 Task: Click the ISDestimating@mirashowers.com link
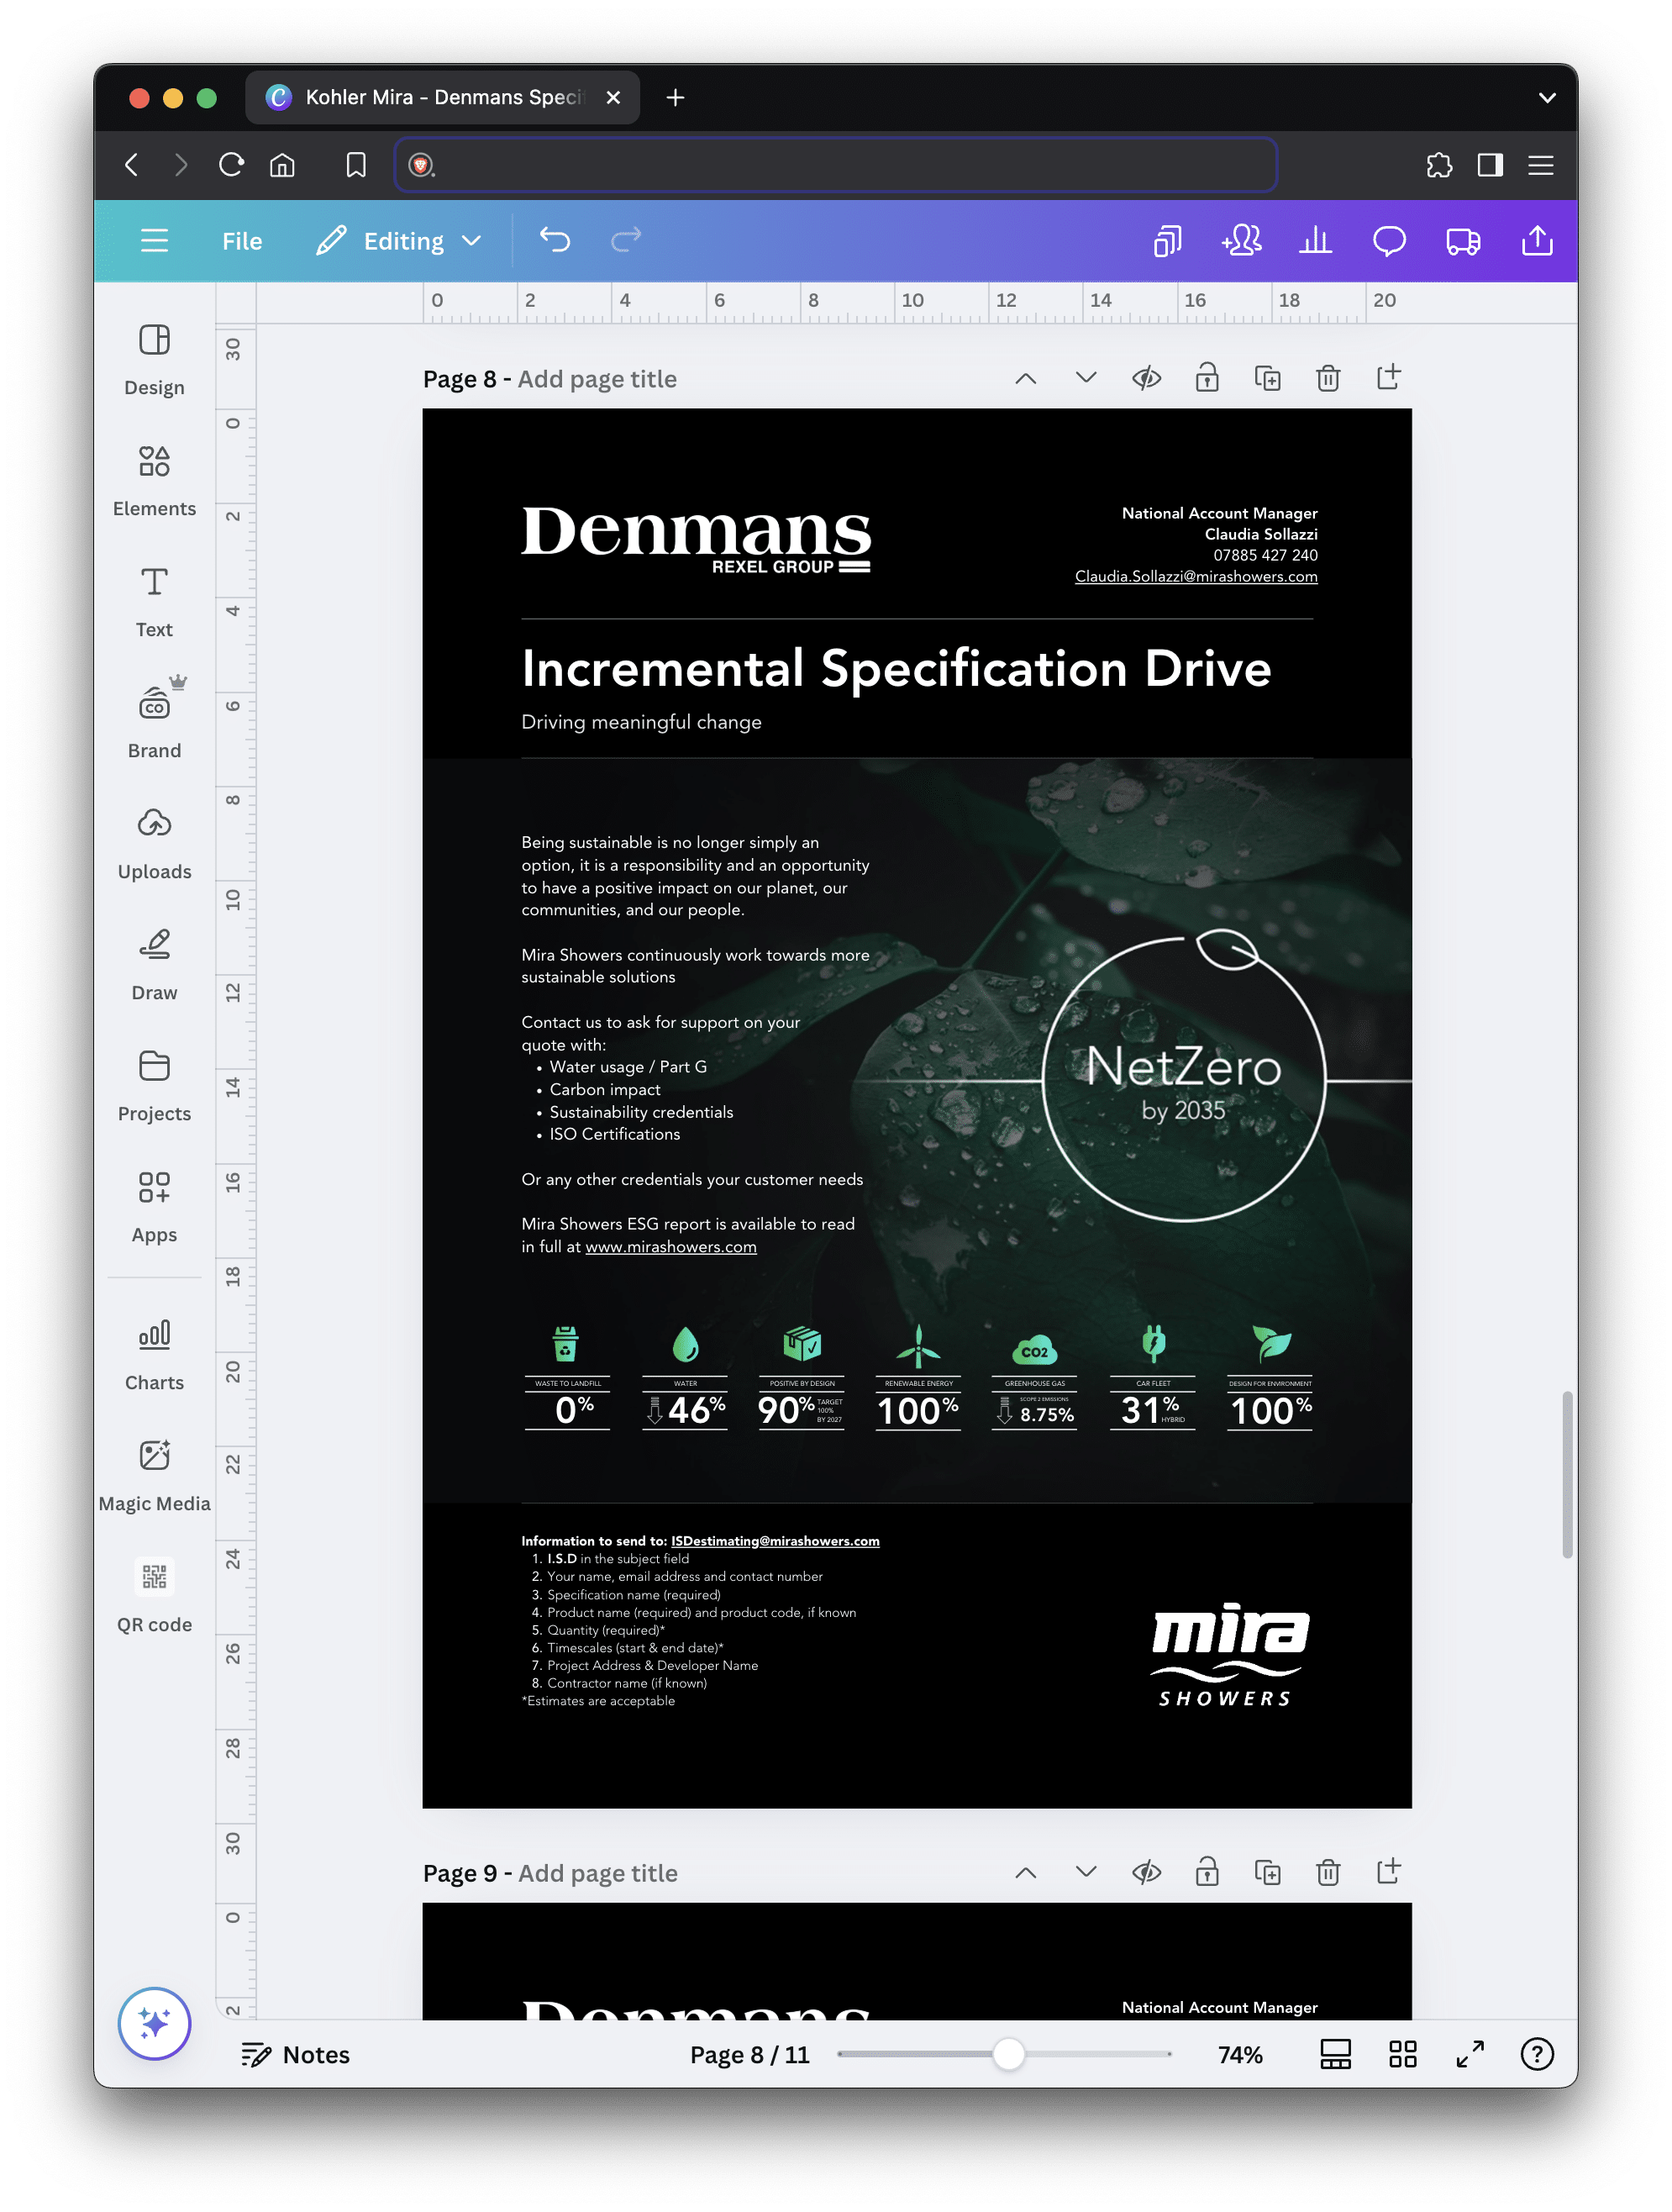click(x=775, y=1541)
